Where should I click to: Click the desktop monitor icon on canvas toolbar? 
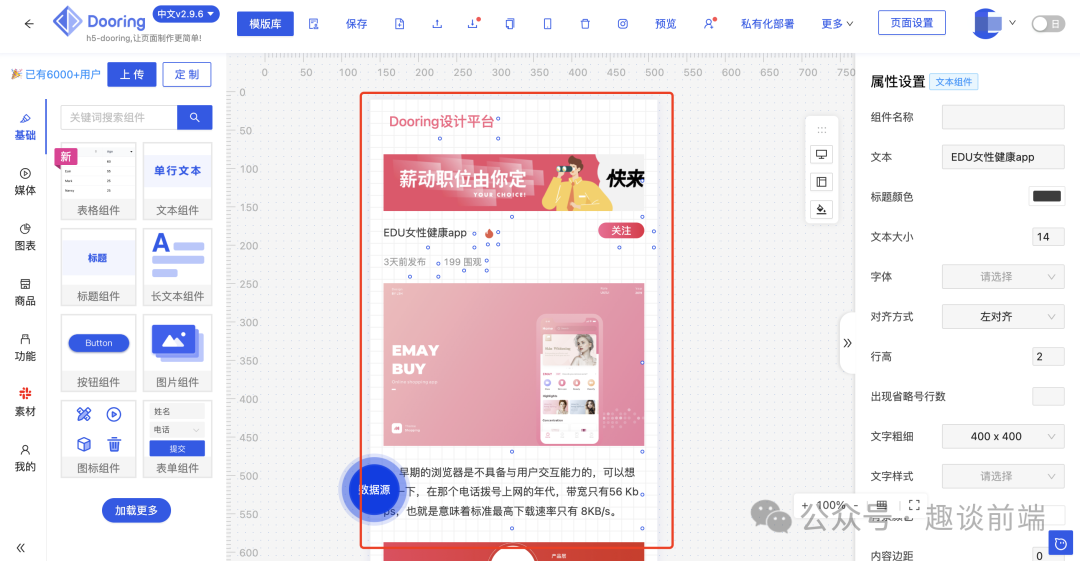coord(821,154)
